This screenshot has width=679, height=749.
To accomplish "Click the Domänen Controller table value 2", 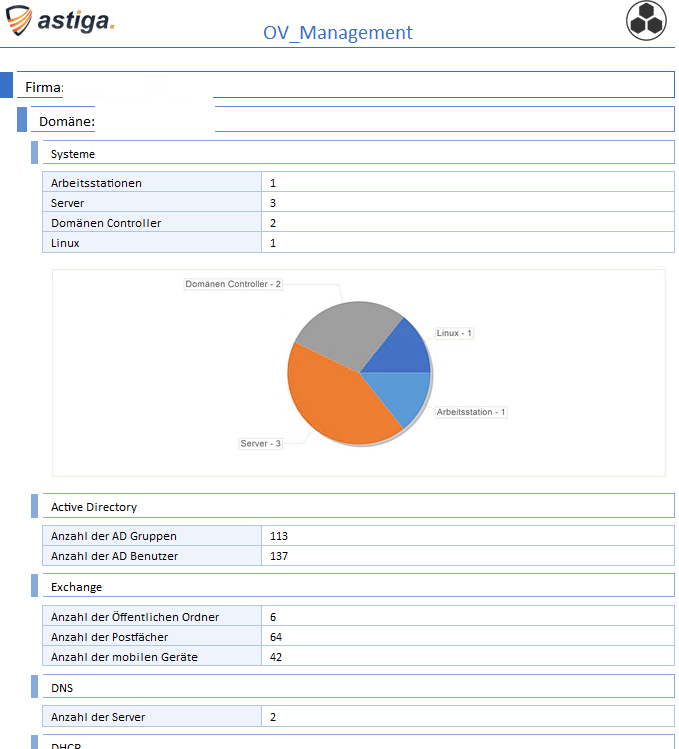I will point(273,223).
